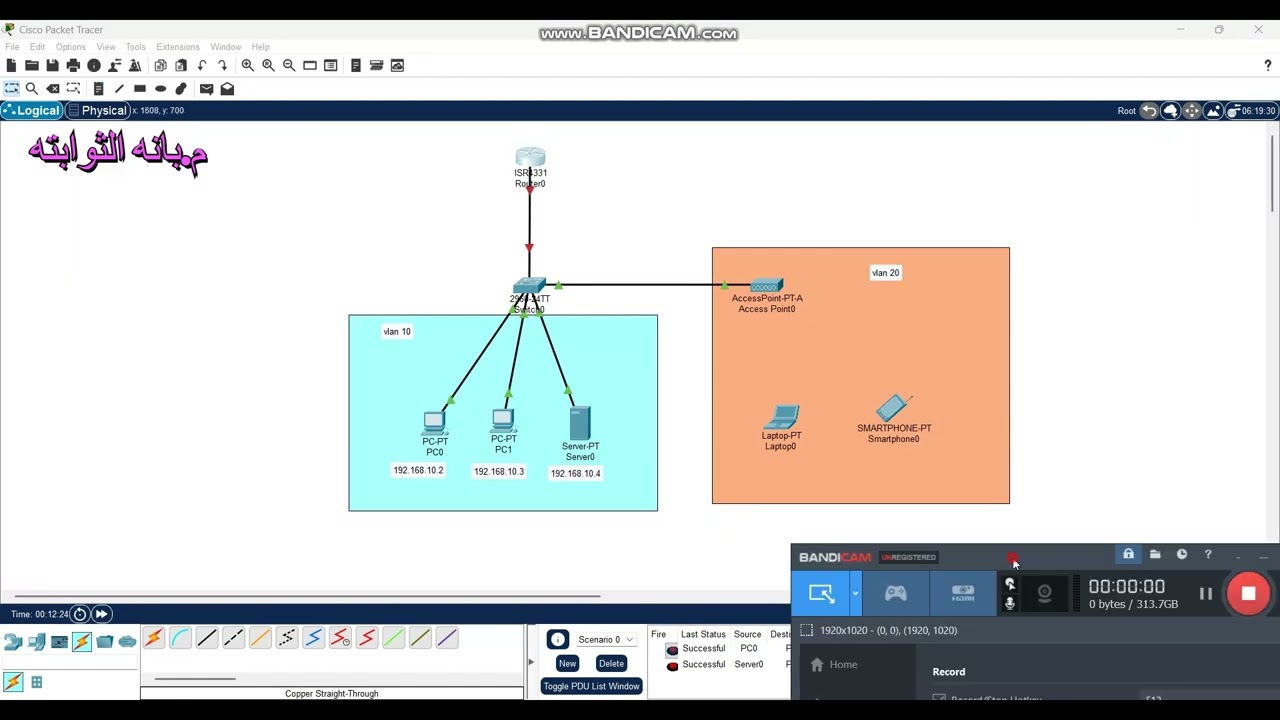The image size is (1280, 720).
Task: Click the PC0 device icon
Action: pos(434,423)
